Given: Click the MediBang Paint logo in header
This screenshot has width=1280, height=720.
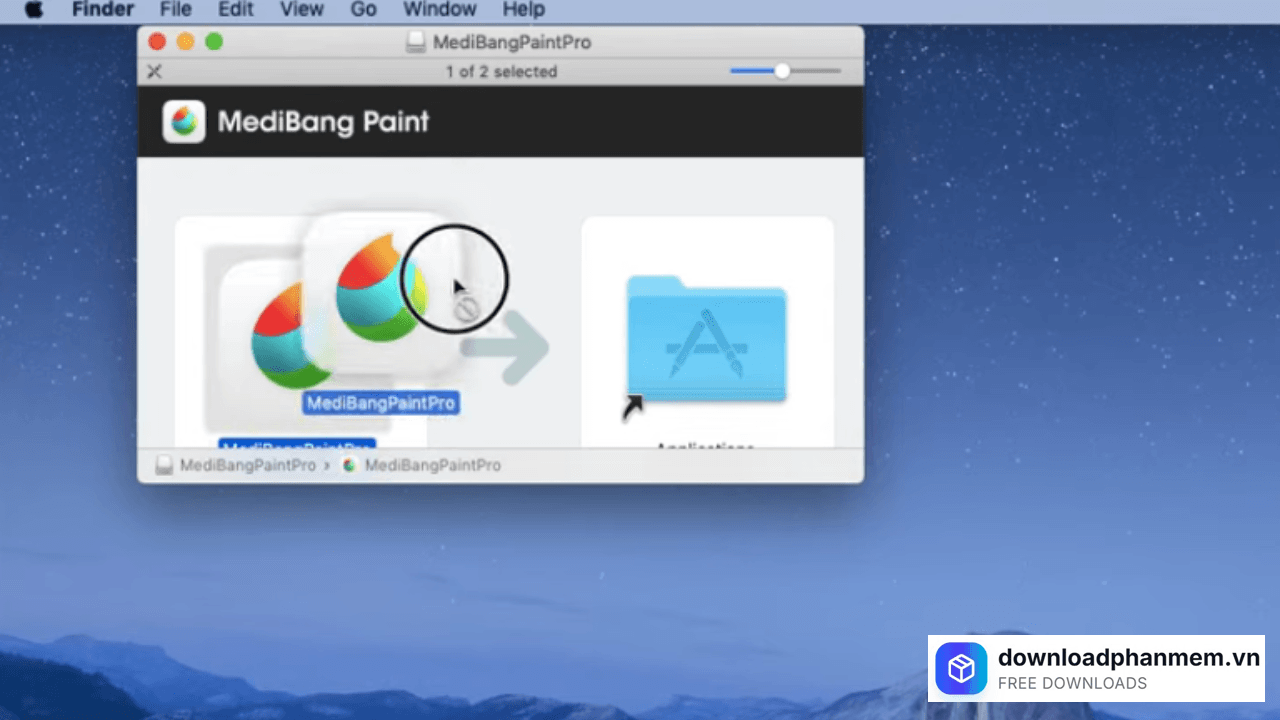Looking at the screenshot, I should click(184, 121).
